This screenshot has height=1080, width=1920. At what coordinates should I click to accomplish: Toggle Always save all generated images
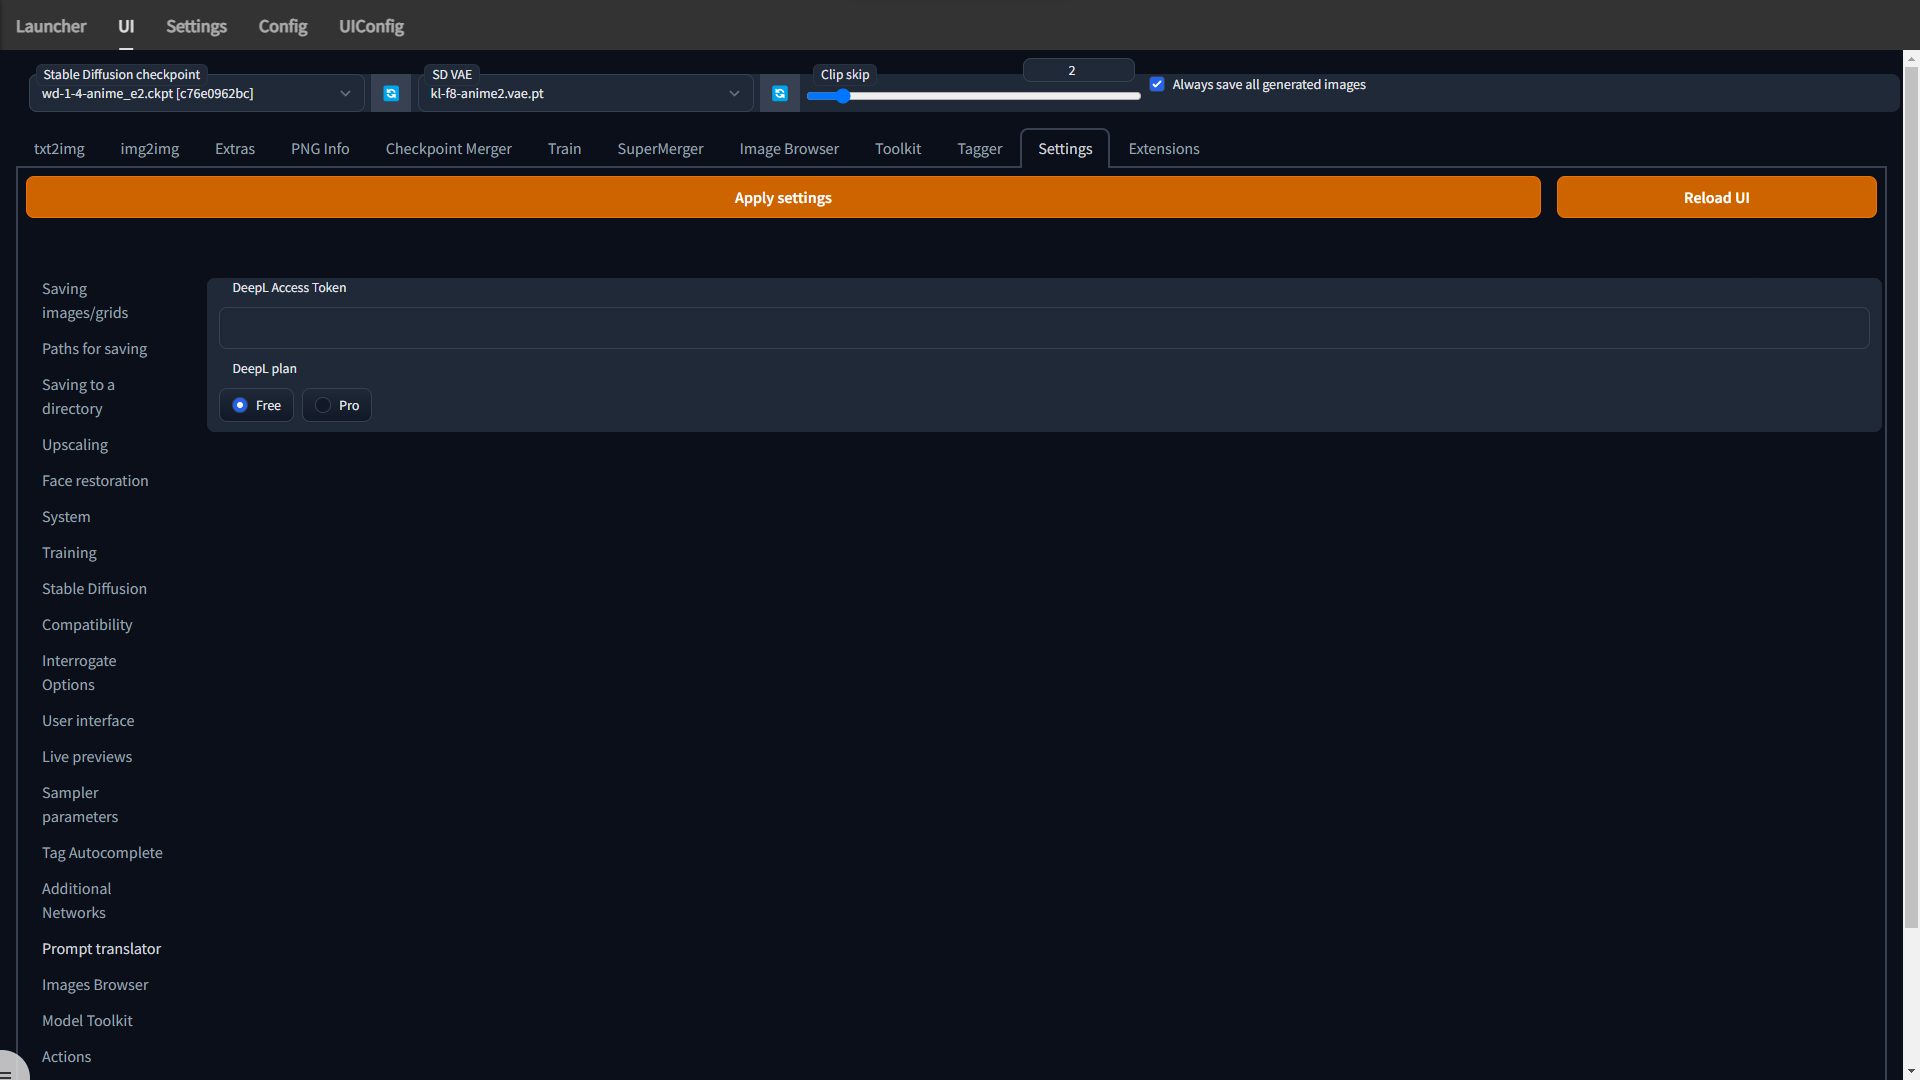(x=1157, y=84)
